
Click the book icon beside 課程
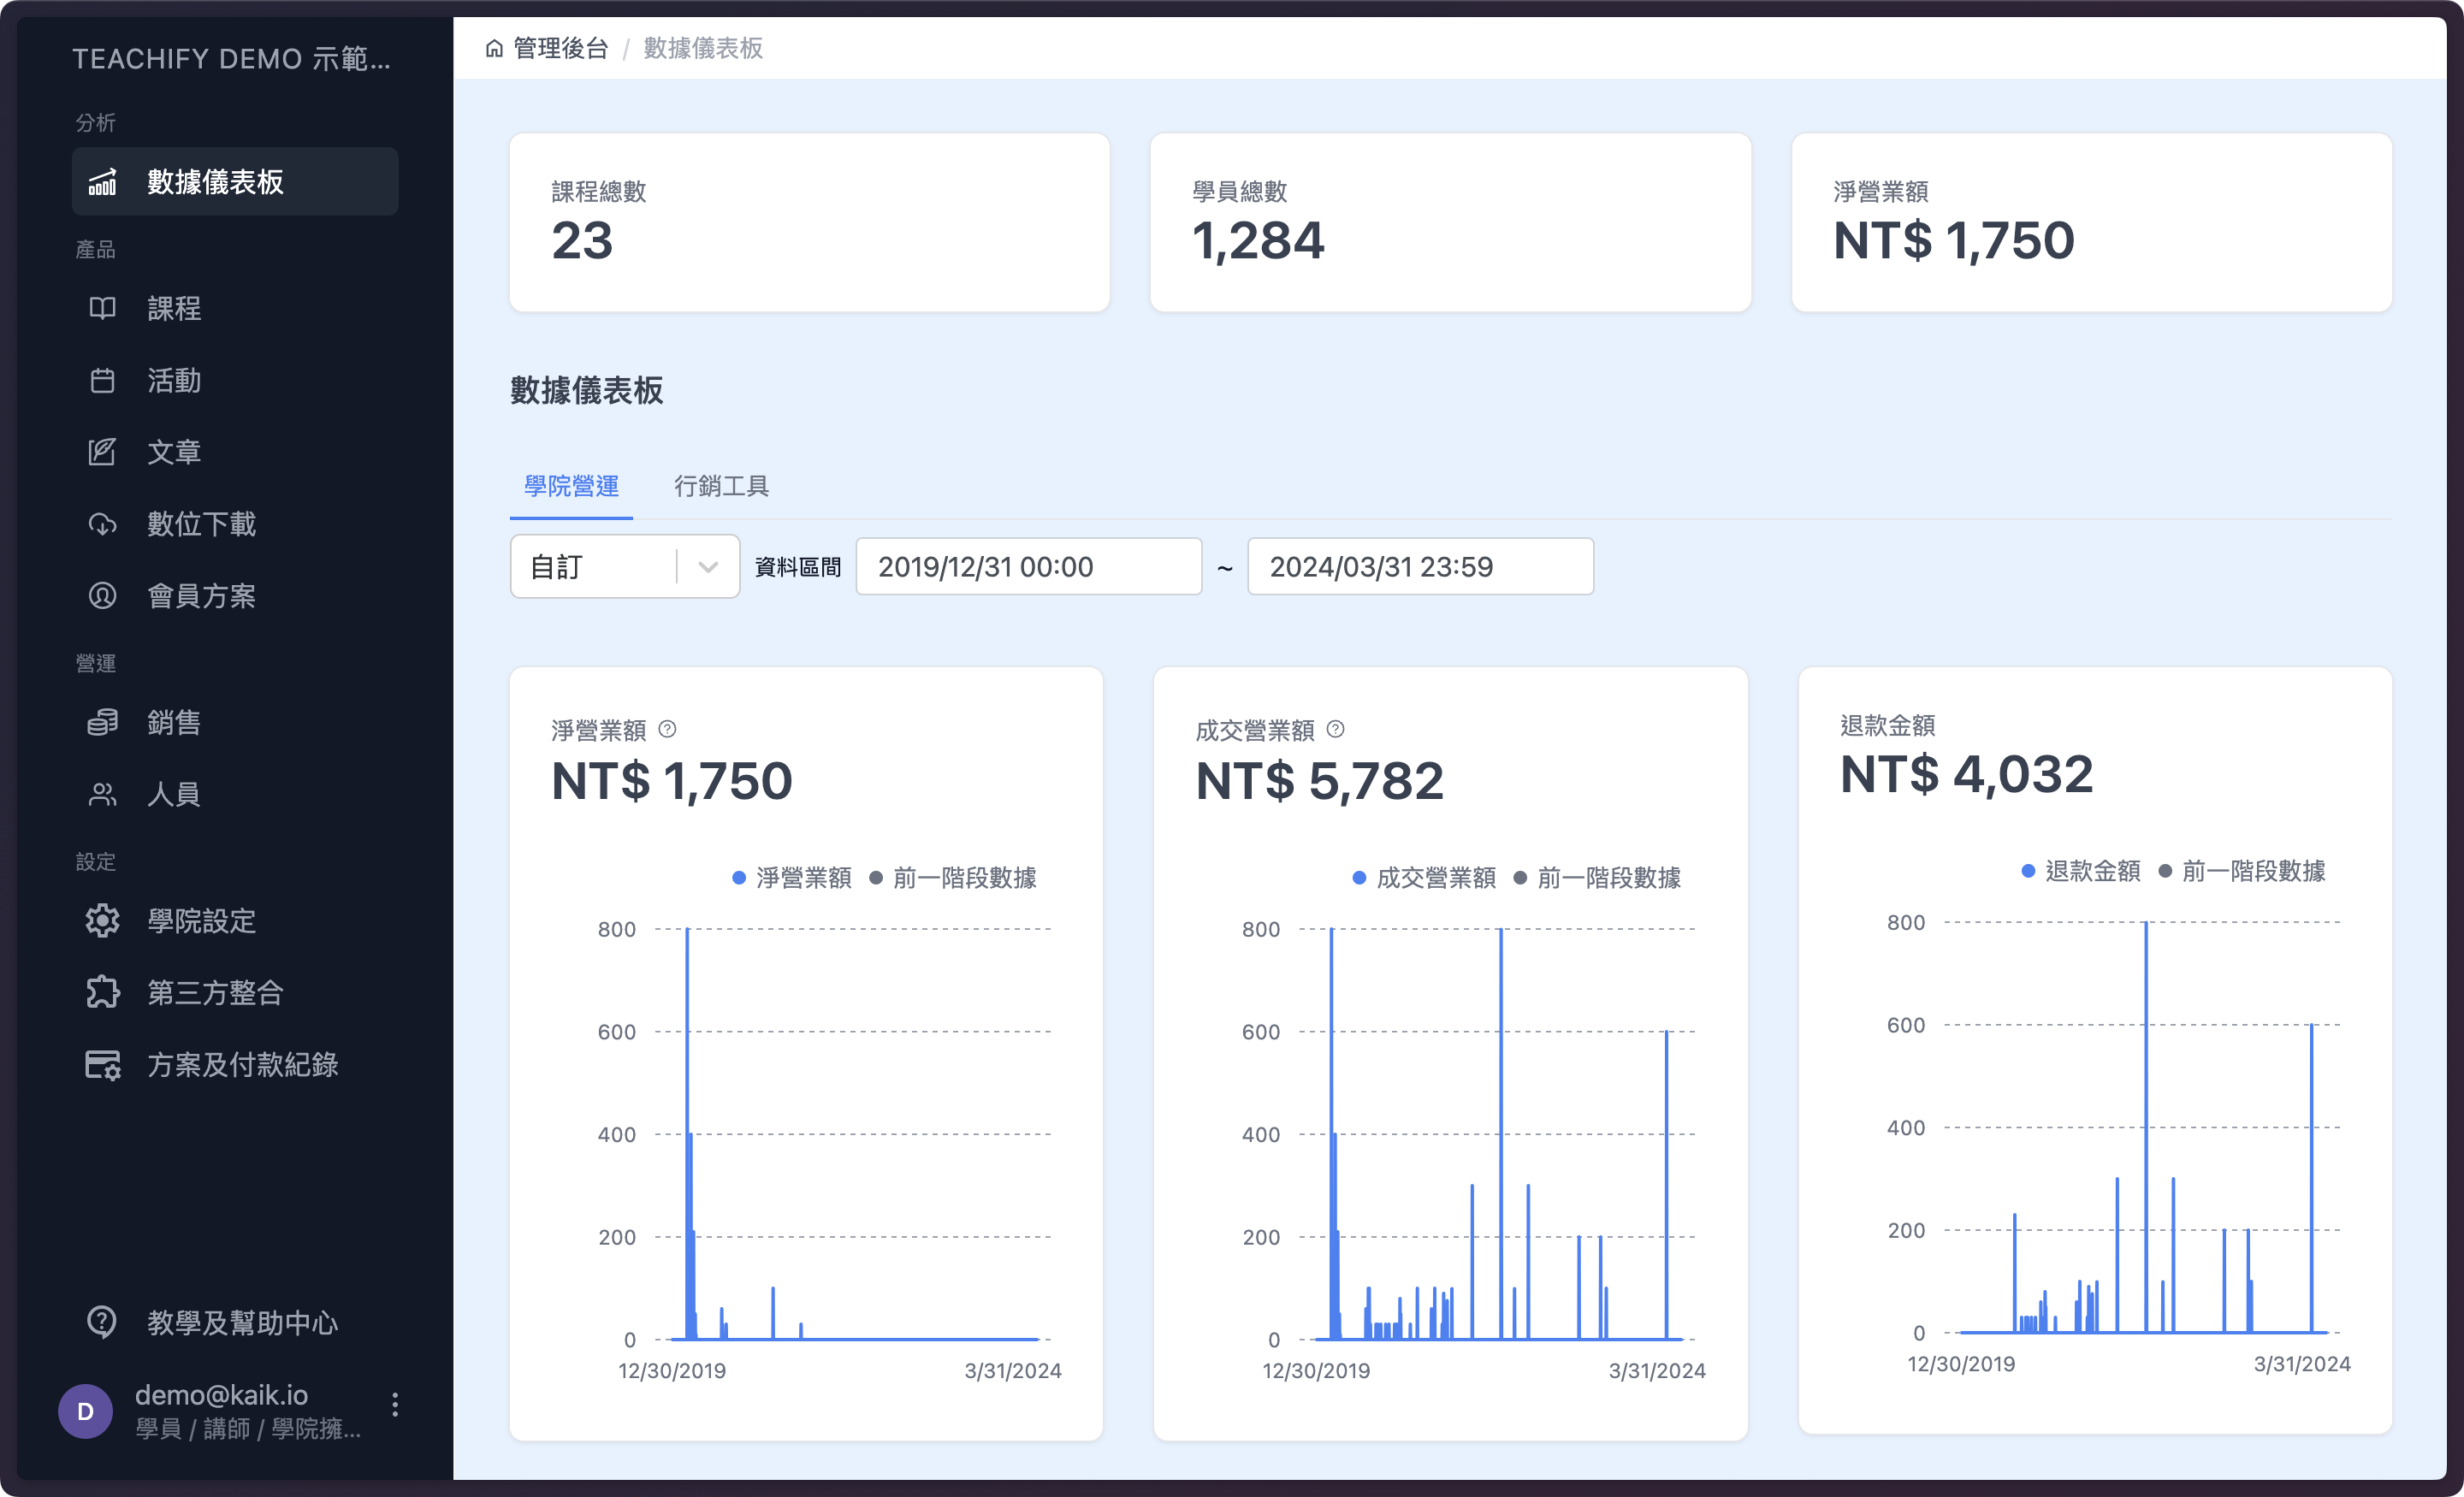(102, 308)
